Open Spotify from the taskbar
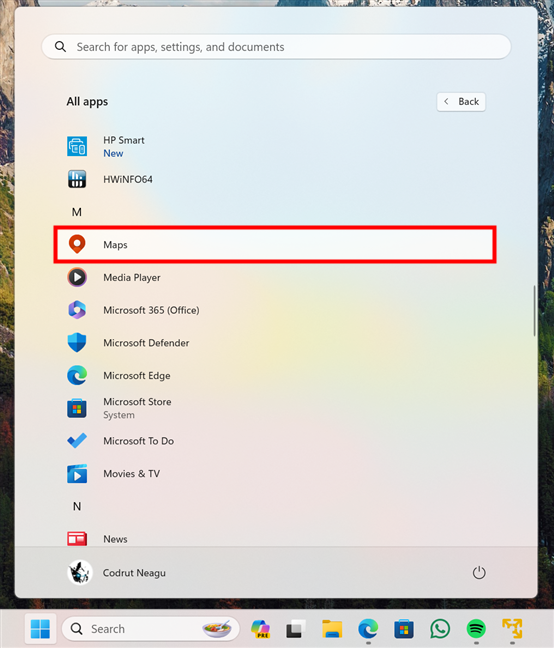 (x=476, y=629)
